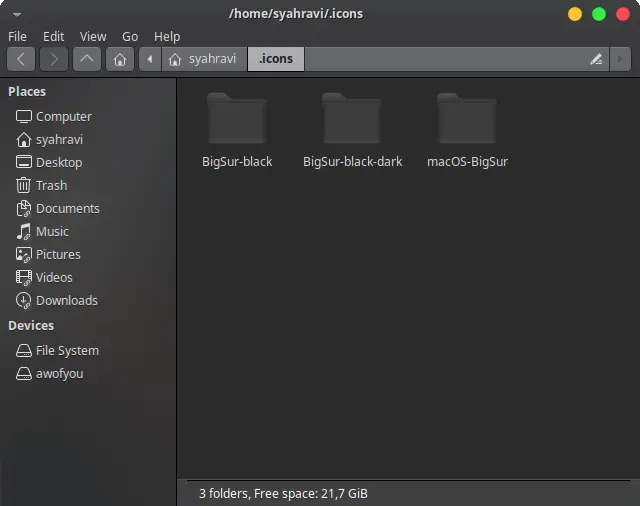Go forward with the right arrow button
640x506 pixels.
pos(54,59)
